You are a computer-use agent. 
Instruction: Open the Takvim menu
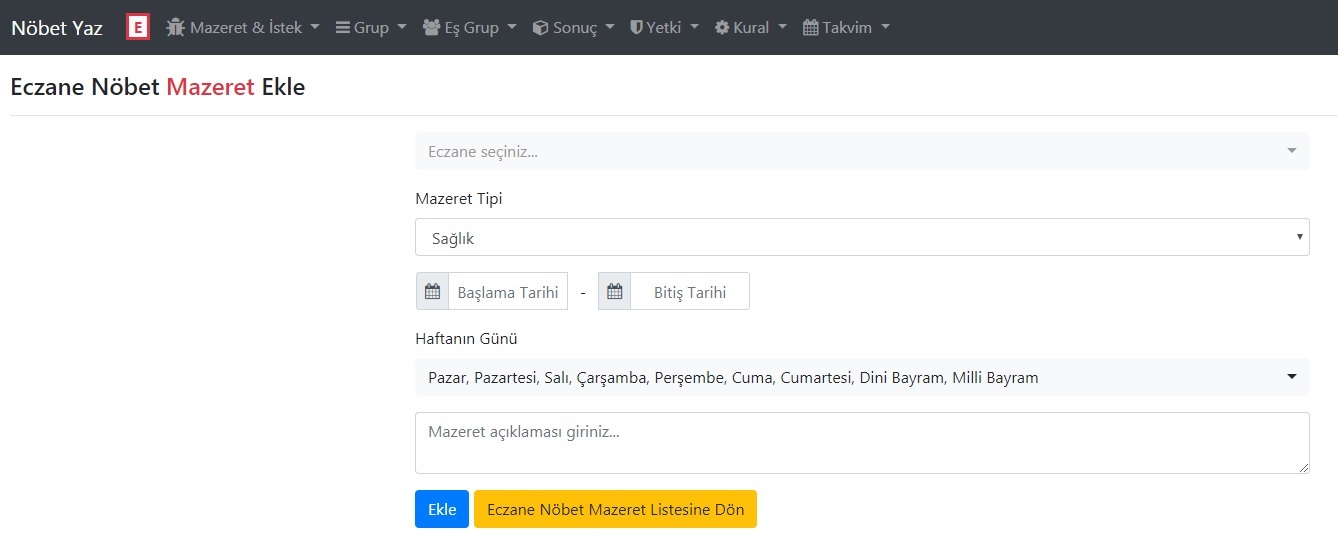[846, 28]
